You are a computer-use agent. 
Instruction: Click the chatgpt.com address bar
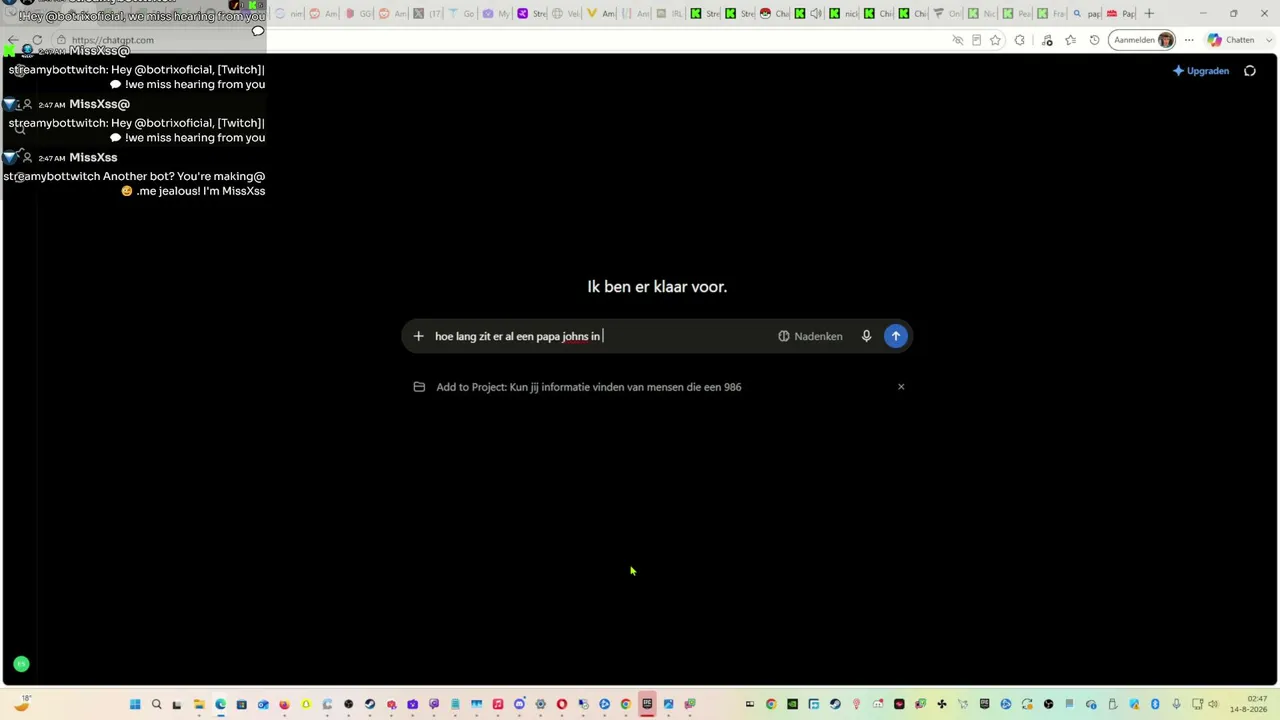tap(500, 40)
